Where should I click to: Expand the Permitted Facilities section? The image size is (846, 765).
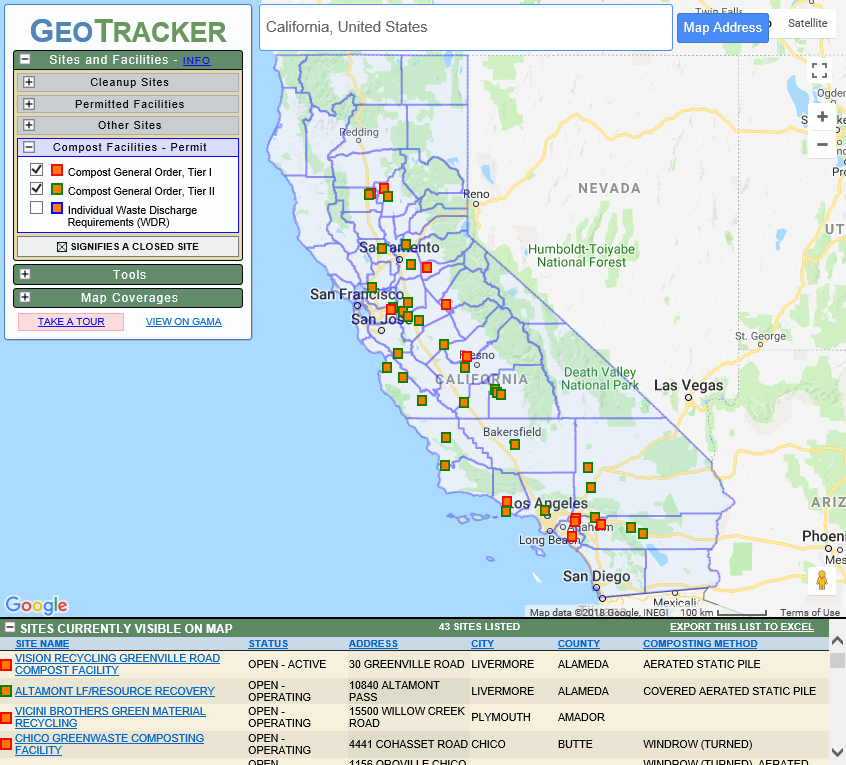pos(29,104)
